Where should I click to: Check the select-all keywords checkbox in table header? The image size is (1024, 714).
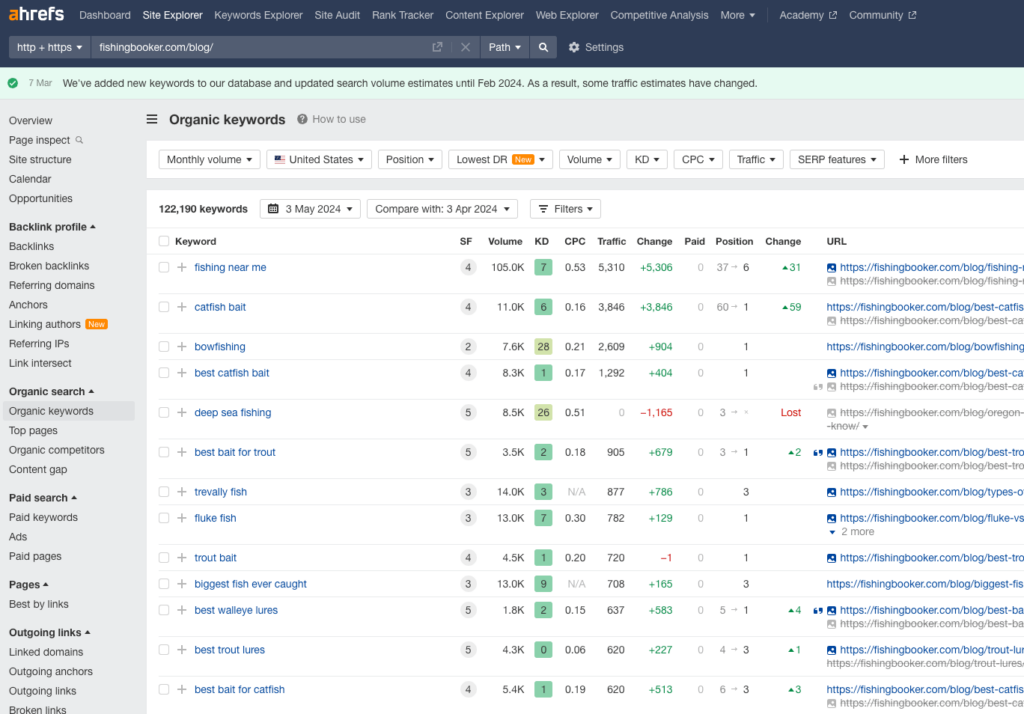coord(164,241)
